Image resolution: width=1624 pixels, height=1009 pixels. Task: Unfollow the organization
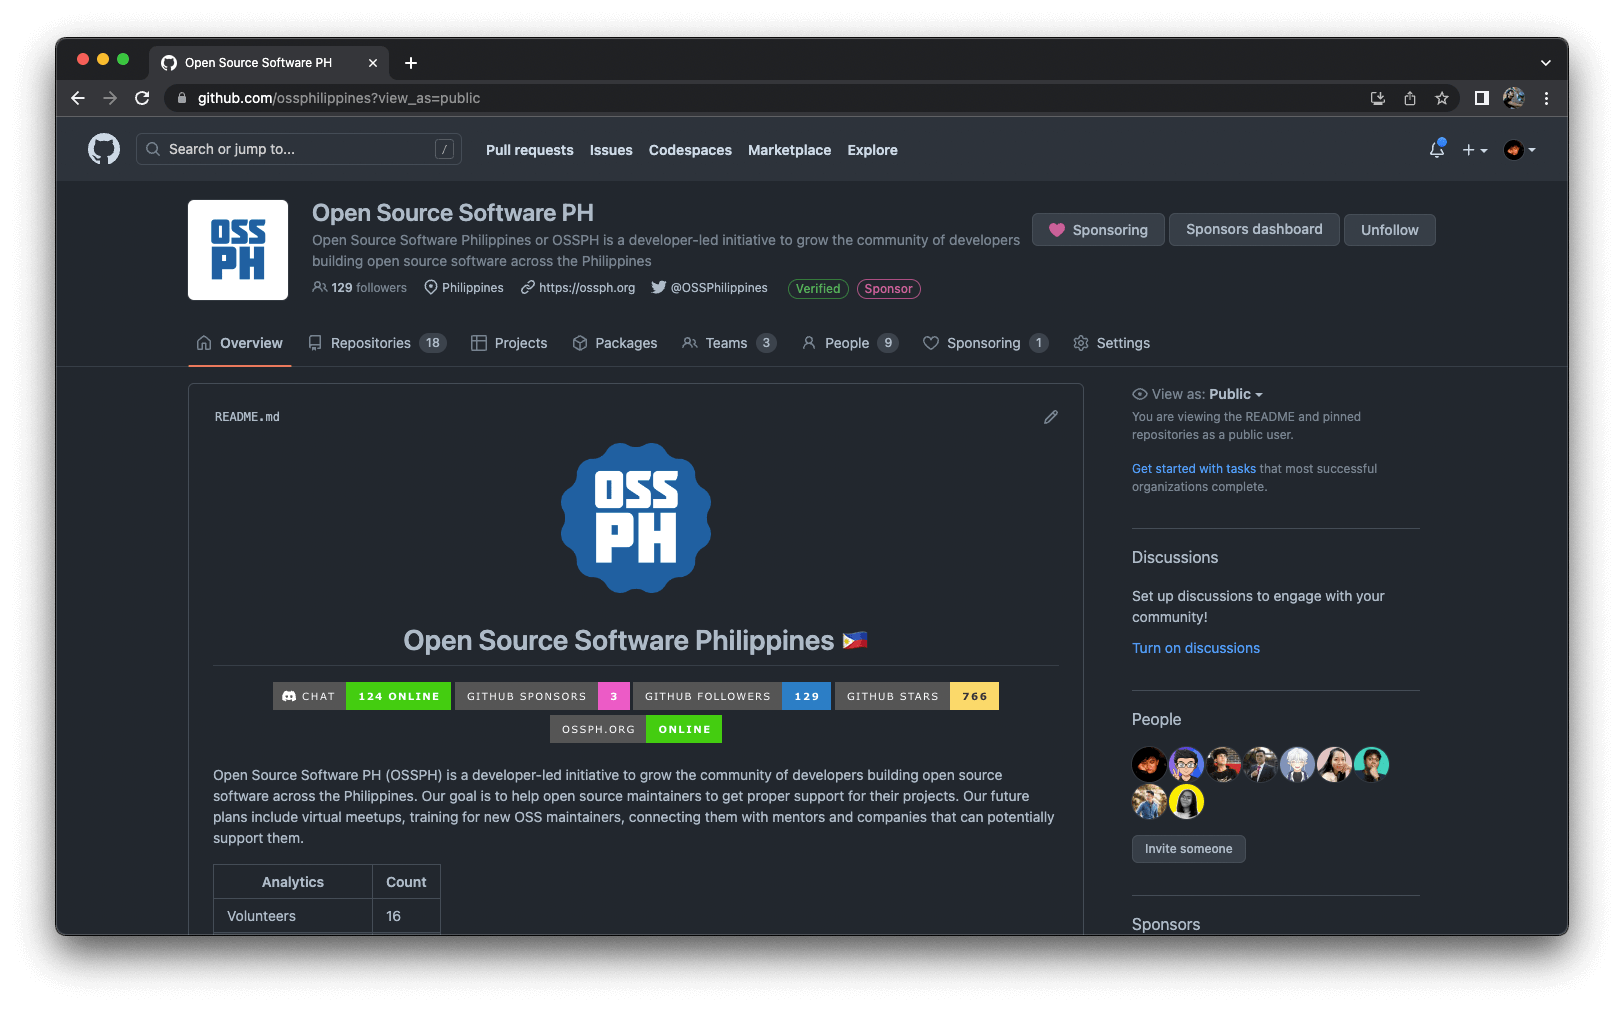coord(1389,230)
